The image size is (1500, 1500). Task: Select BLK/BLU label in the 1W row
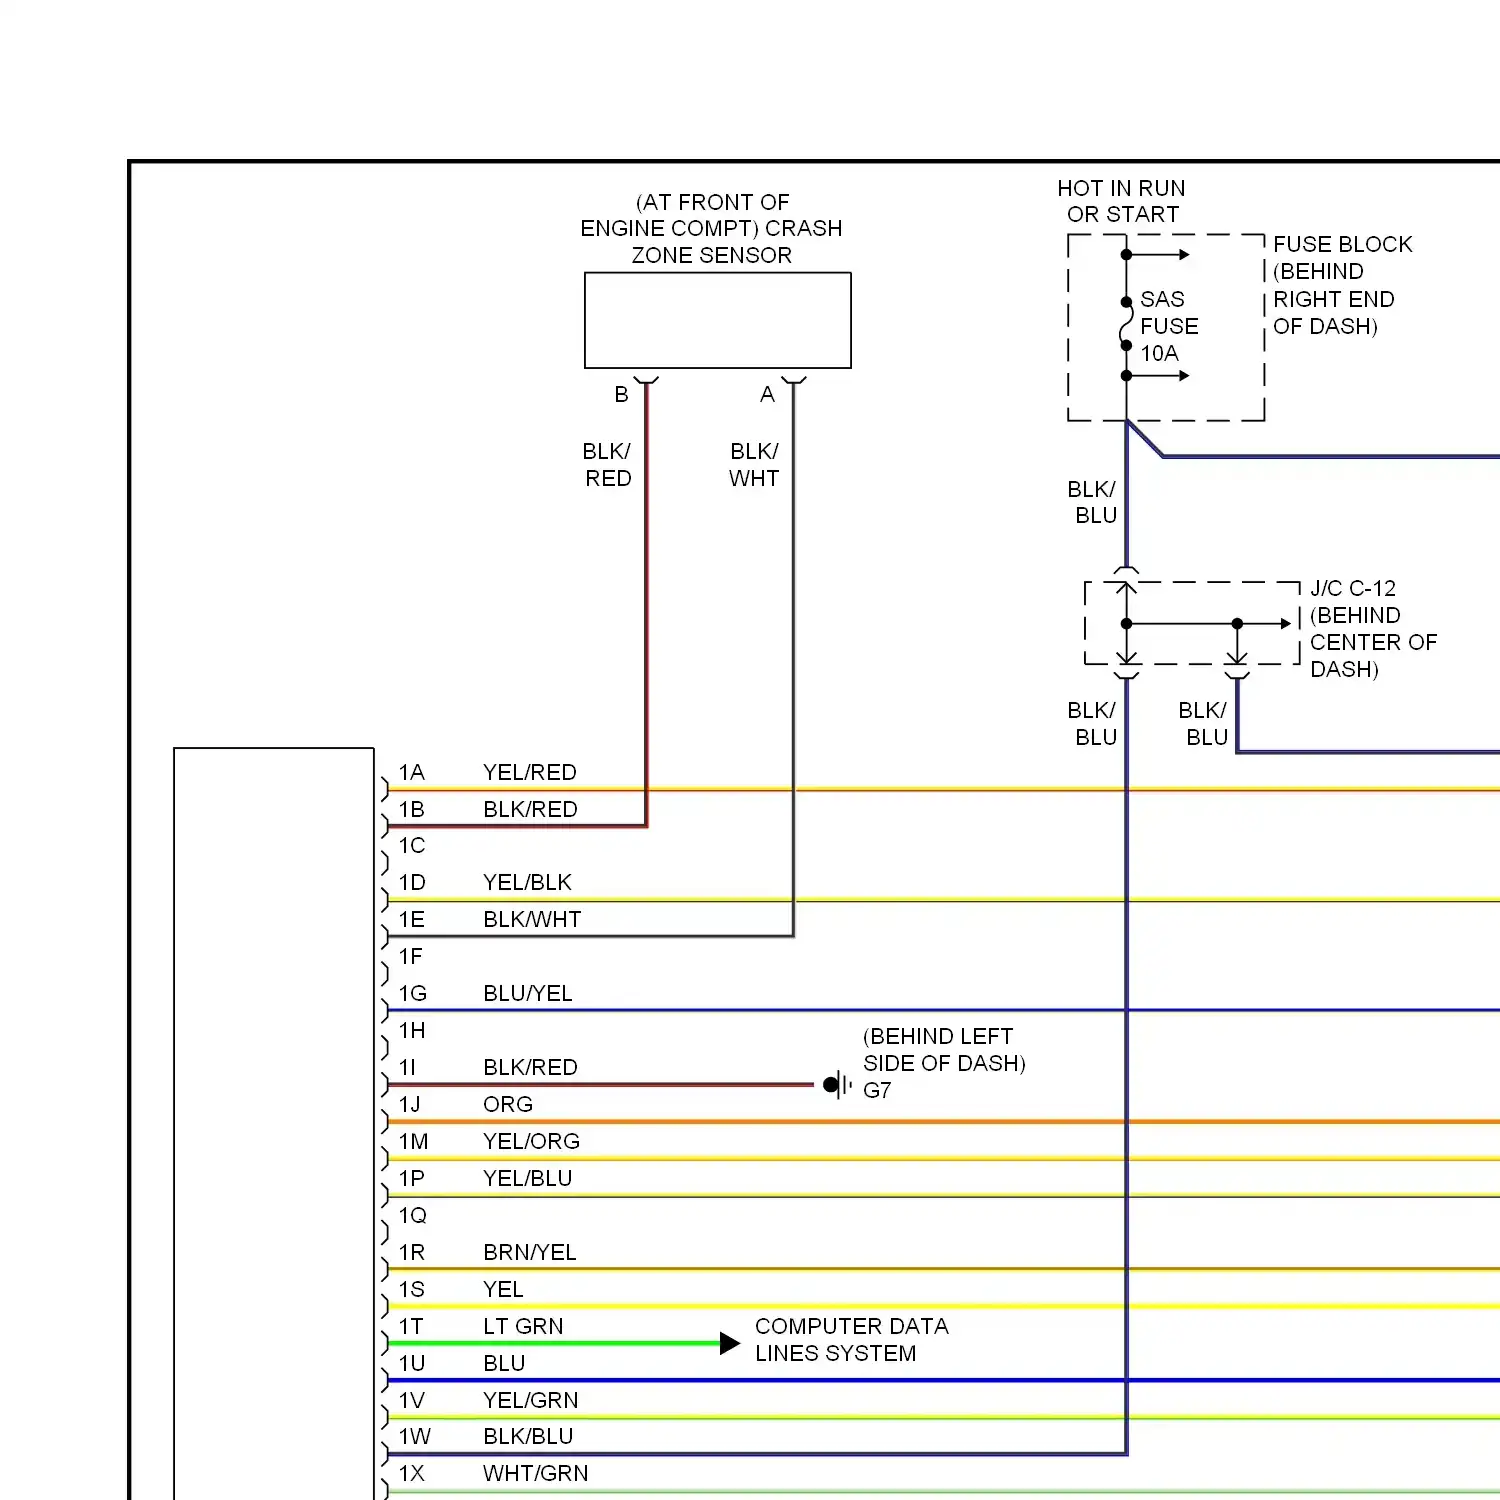(x=528, y=1437)
